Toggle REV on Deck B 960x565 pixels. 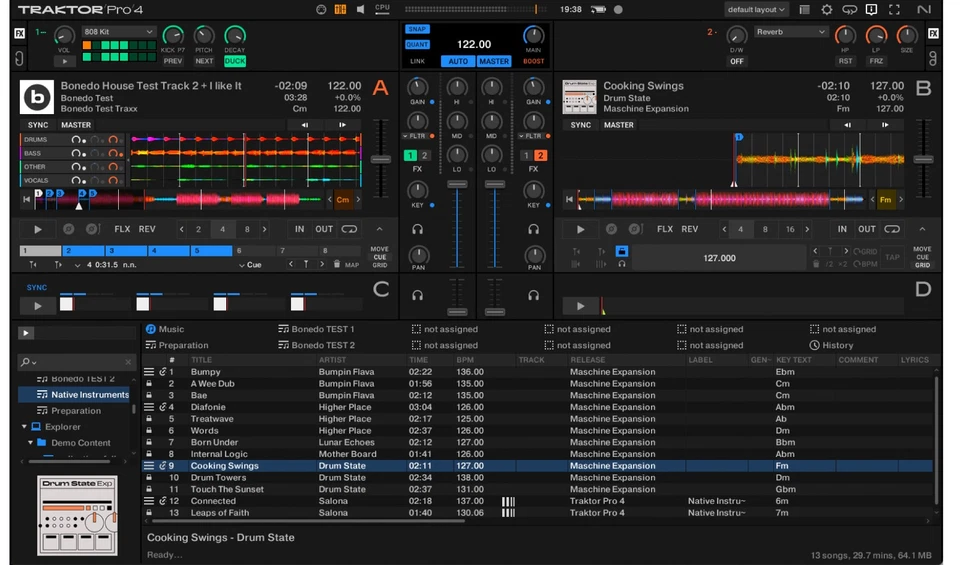coord(689,229)
